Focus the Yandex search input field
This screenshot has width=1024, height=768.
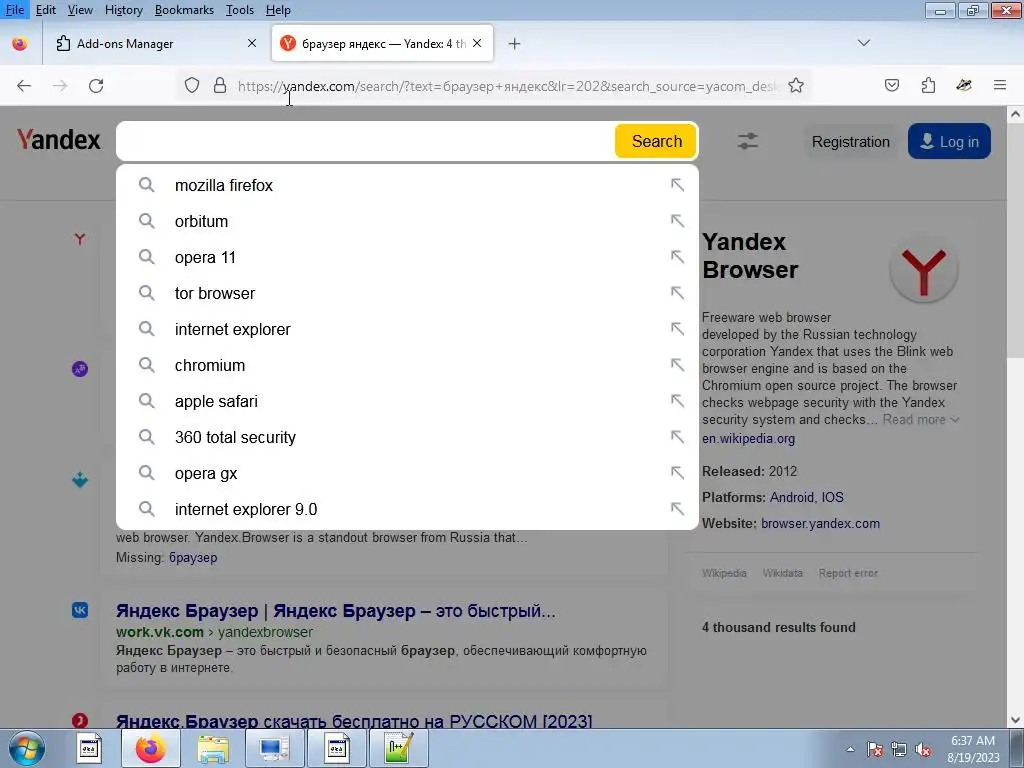click(366, 141)
